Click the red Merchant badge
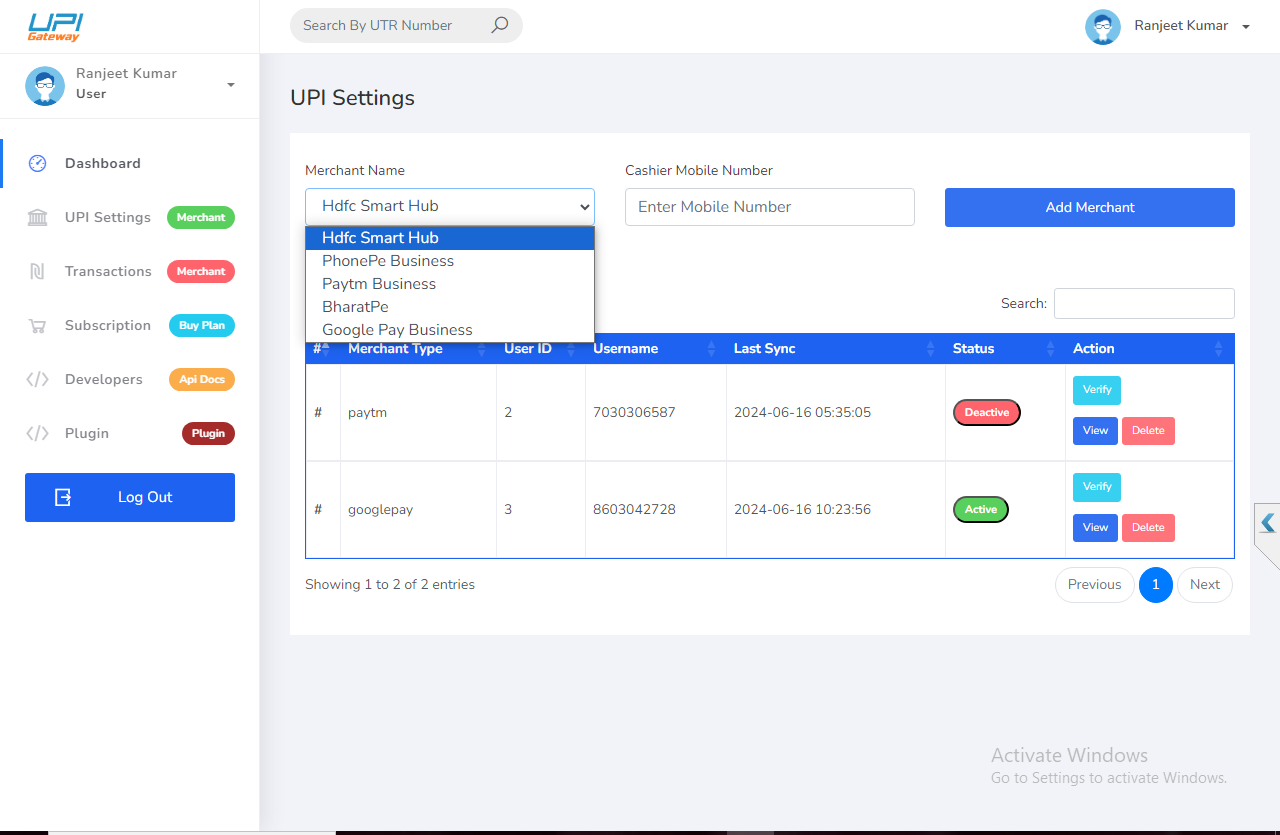This screenshot has height=835, width=1280. coord(201,271)
